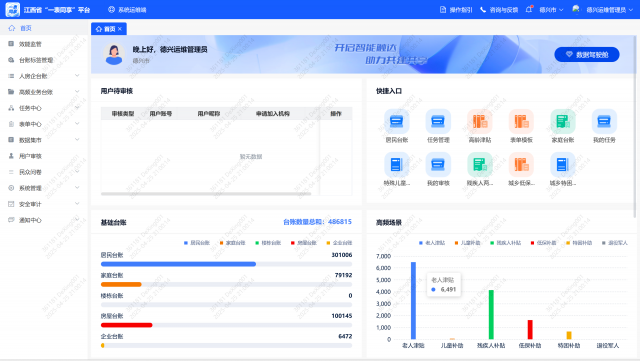Toggle 楼栋台账 legend in 基础台账 chart
Image resolution: width=640 pixels, height=361 pixels.
click(x=268, y=243)
